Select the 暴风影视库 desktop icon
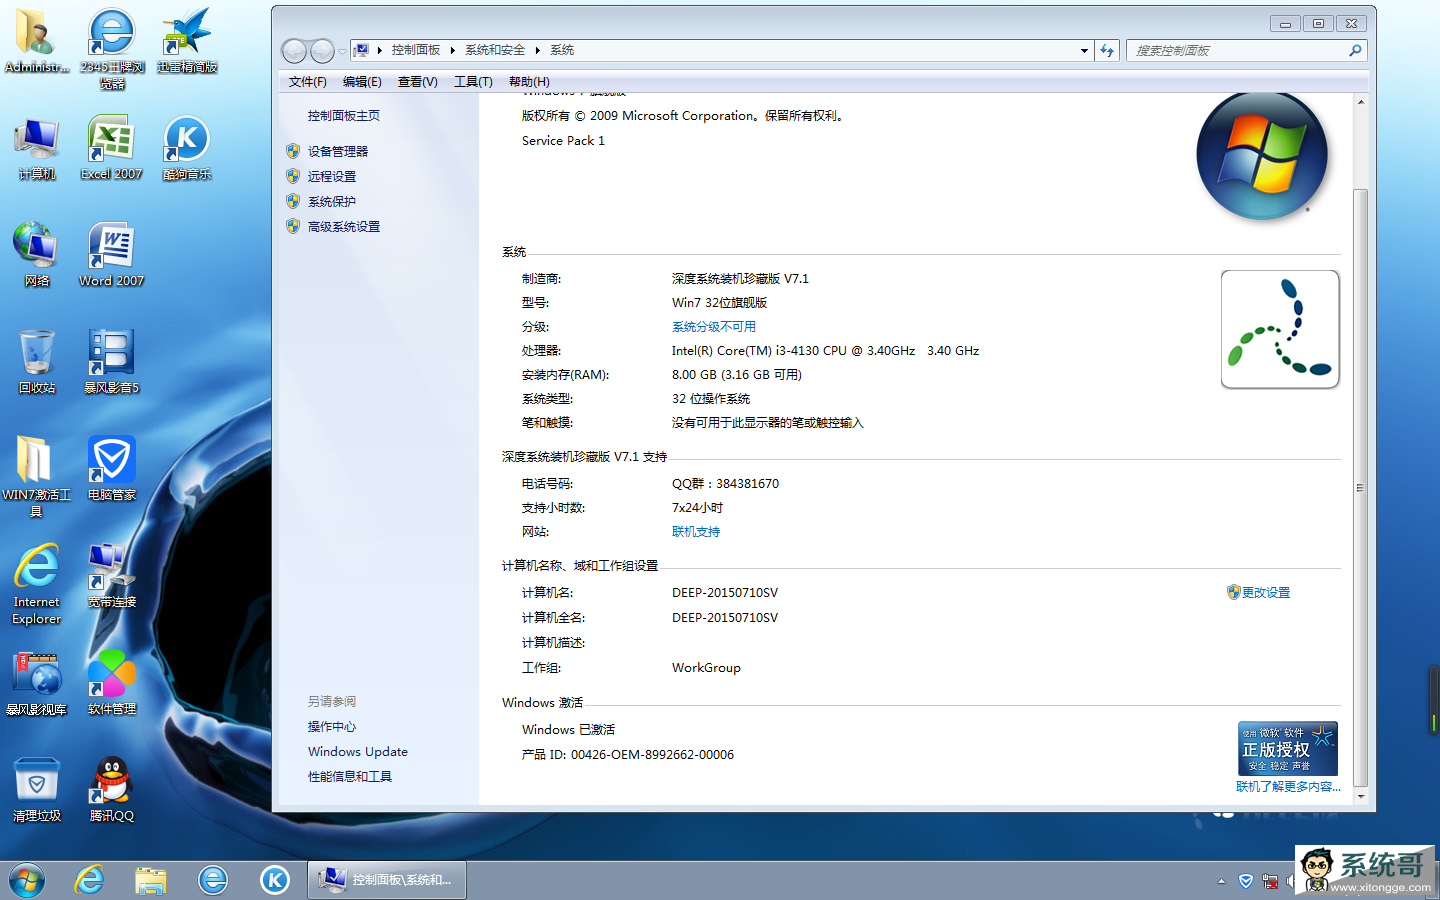Screen dimensions: 1440x900 tap(37, 684)
